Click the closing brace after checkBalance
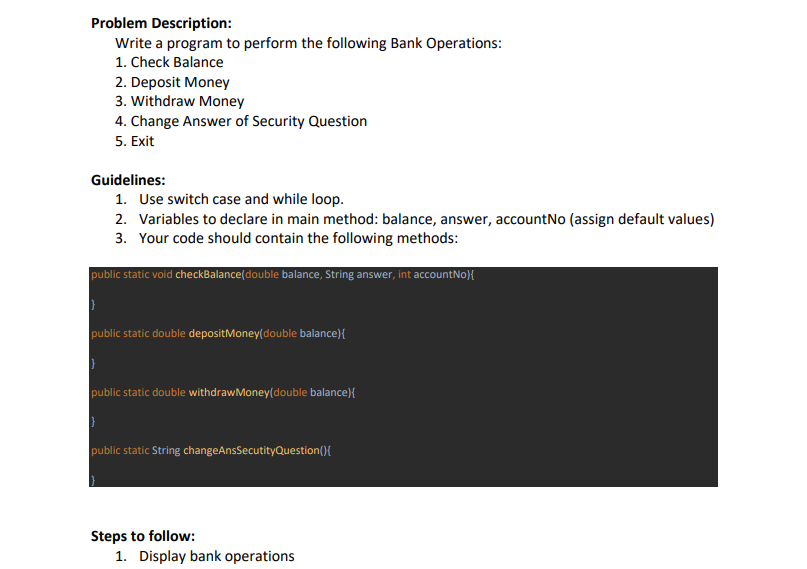The image size is (807, 569). coord(93,305)
